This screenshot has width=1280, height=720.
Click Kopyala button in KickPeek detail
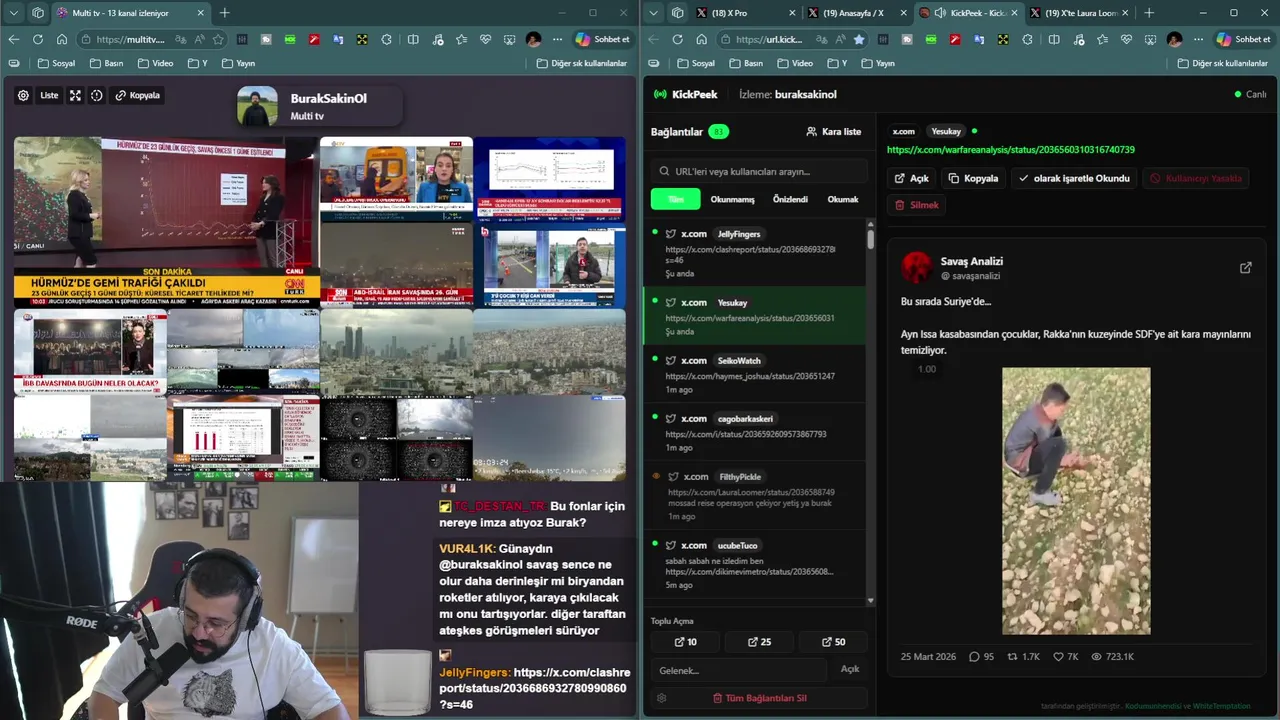[x=973, y=178]
